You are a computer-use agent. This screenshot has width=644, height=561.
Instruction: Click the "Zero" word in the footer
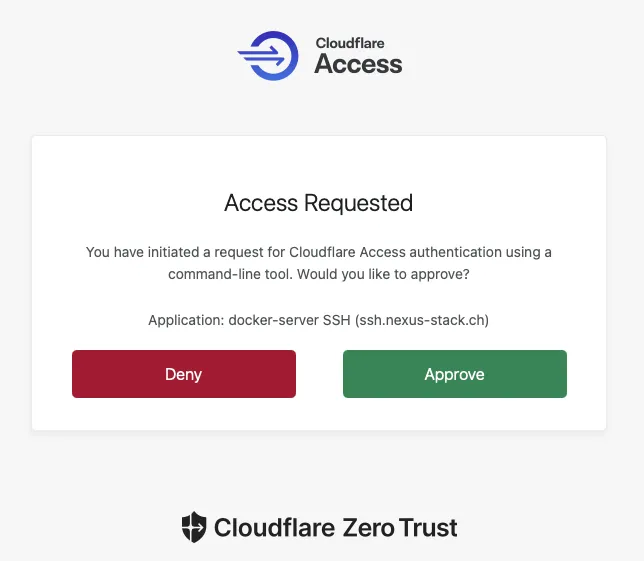[x=370, y=527]
